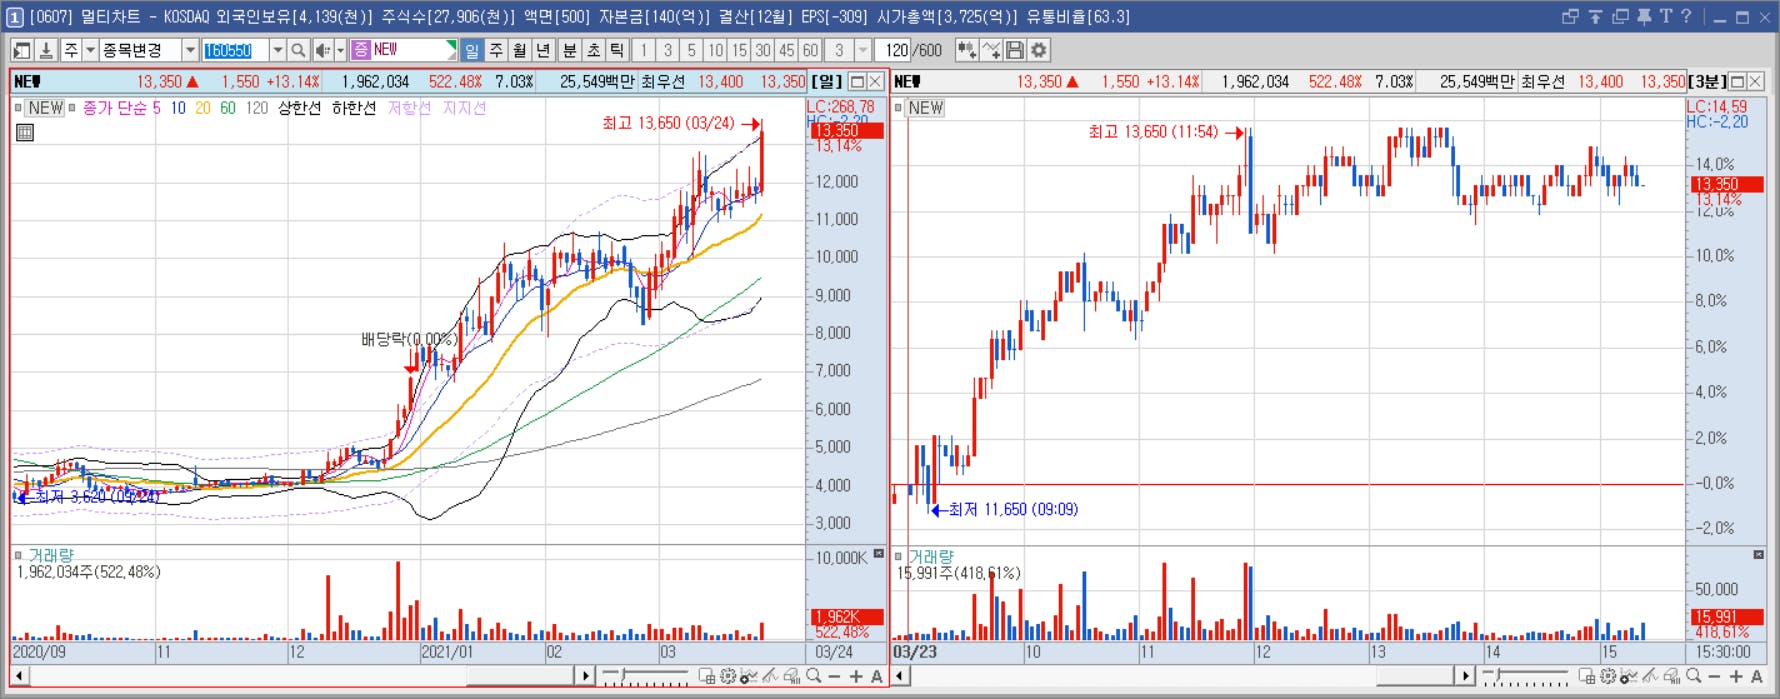Click the left chart horizontal scrollbar right arrow
This screenshot has width=1780, height=699.
coord(586,677)
